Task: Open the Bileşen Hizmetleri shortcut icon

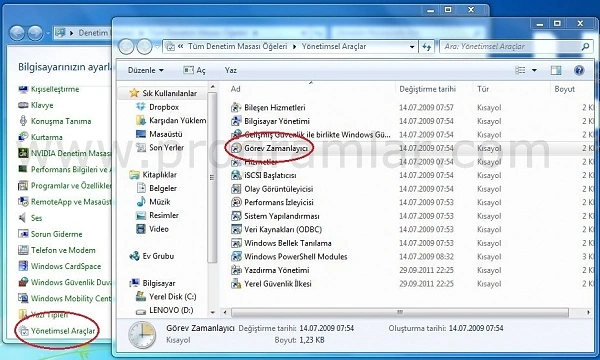Action: (236, 108)
